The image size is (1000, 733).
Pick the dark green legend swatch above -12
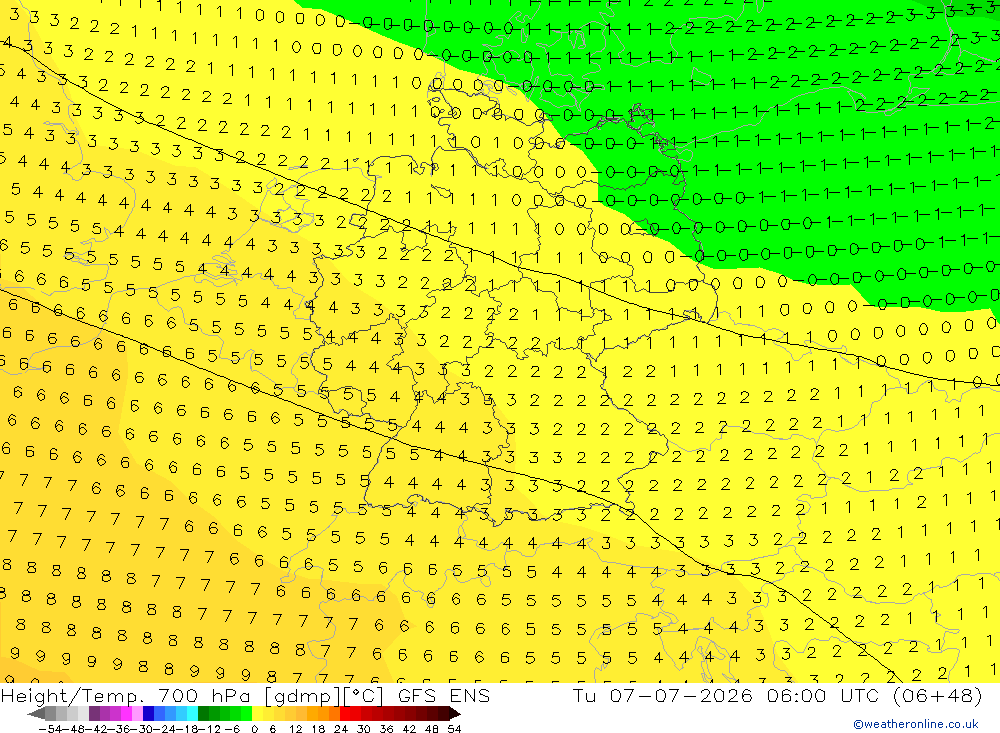click(x=203, y=714)
